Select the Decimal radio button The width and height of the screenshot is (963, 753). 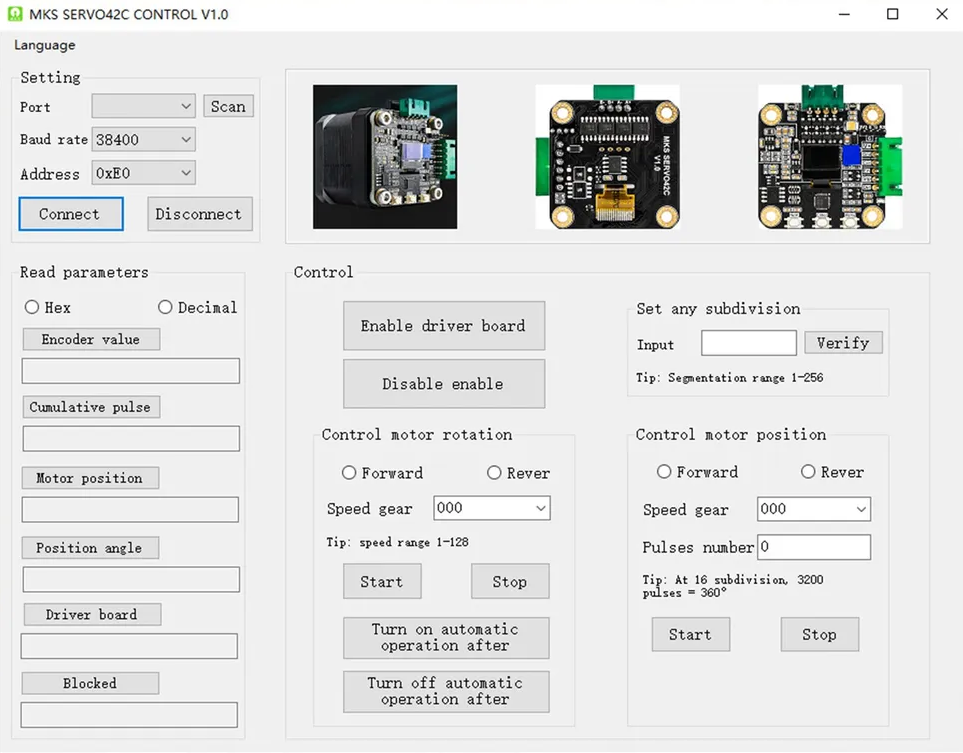pyautogui.click(x=165, y=308)
